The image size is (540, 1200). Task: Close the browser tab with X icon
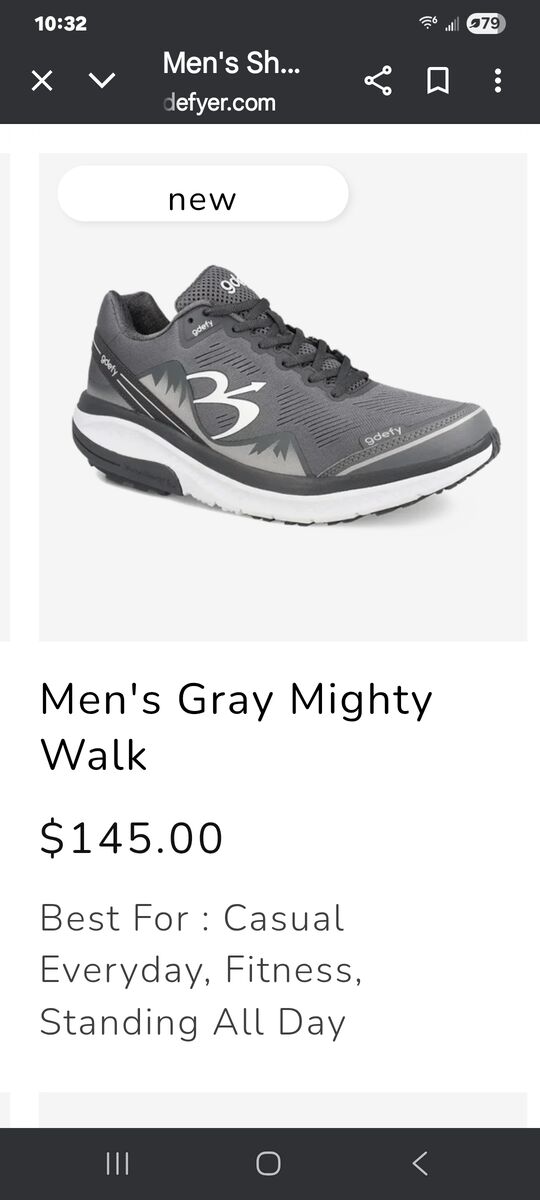coord(42,81)
